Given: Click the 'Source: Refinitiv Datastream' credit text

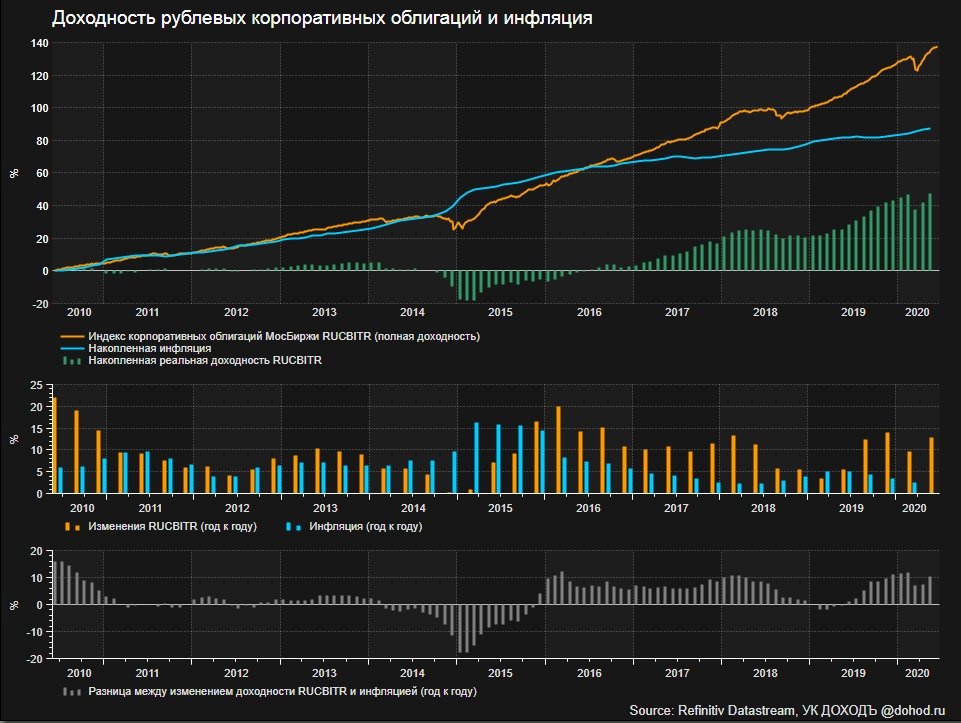Looking at the screenshot, I should (x=712, y=711).
